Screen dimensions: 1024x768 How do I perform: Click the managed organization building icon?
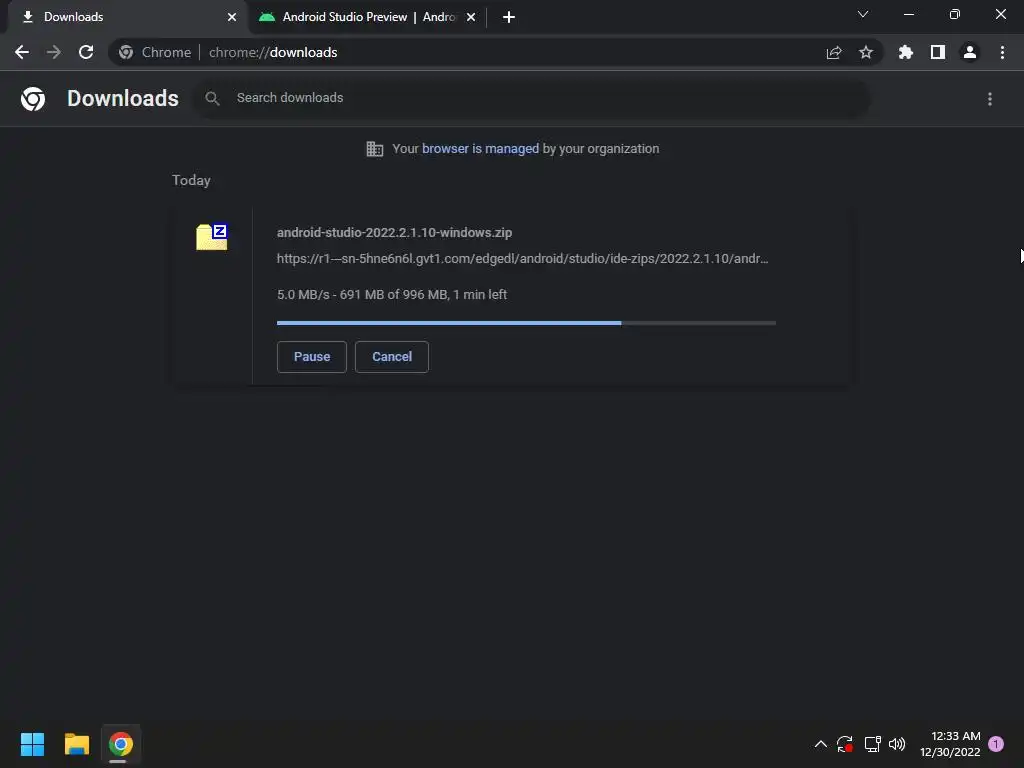(x=375, y=149)
